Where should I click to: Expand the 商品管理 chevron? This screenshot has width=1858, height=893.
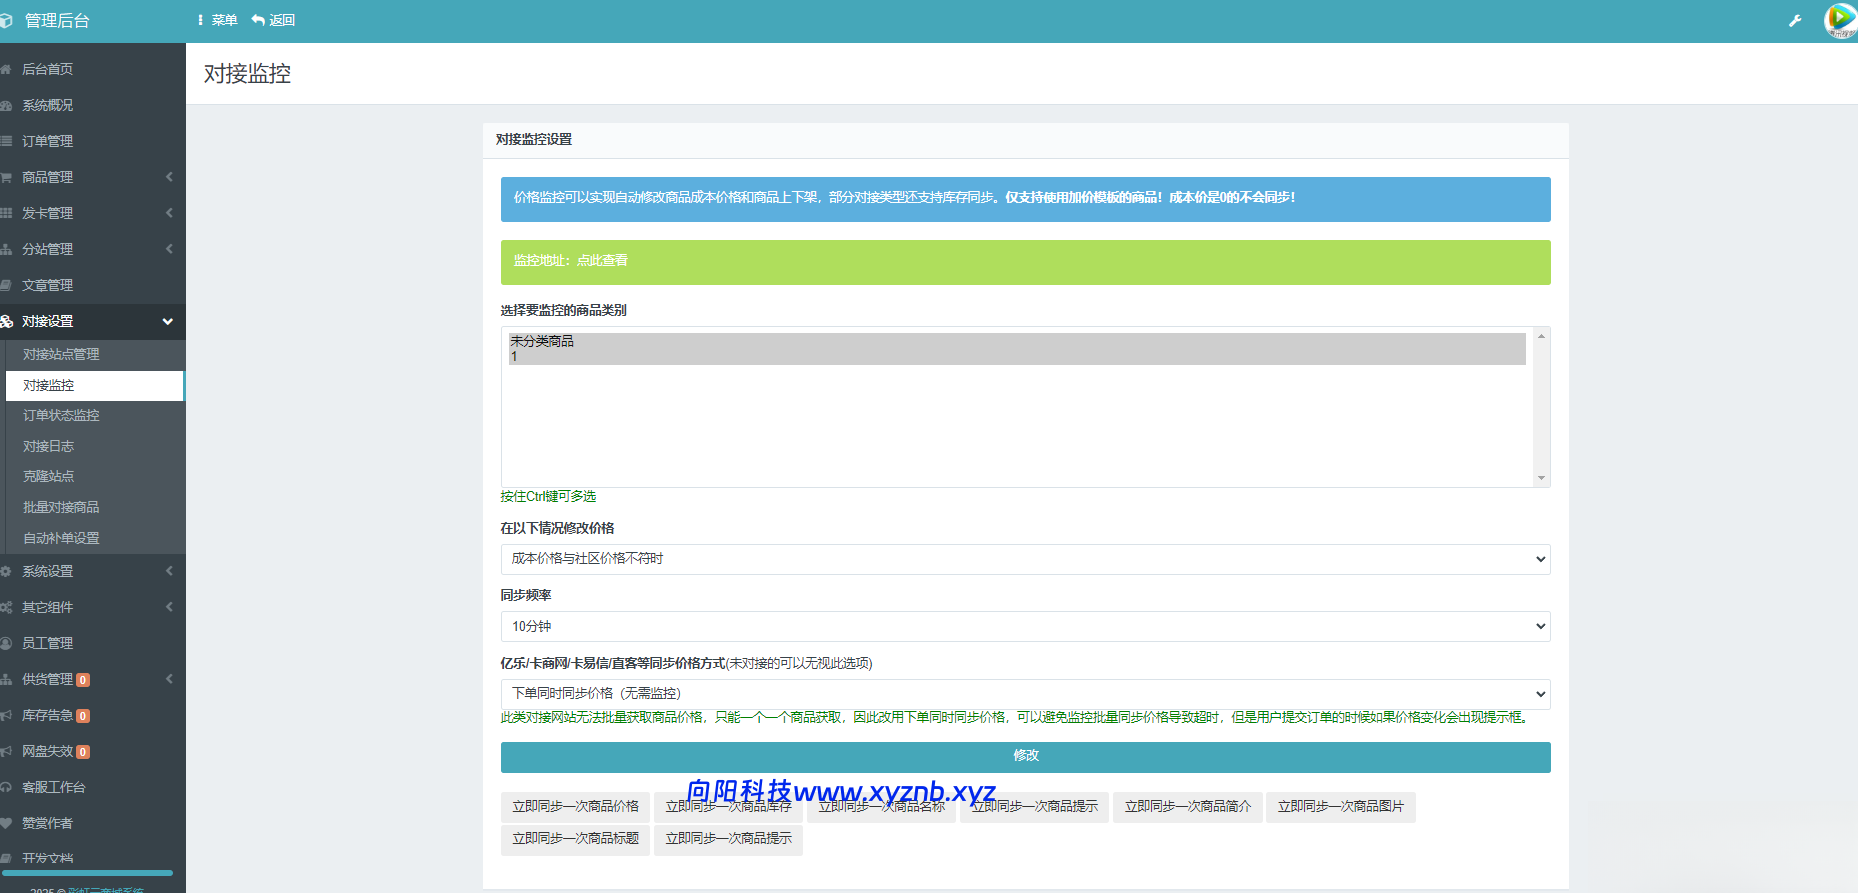click(x=169, y=177)
